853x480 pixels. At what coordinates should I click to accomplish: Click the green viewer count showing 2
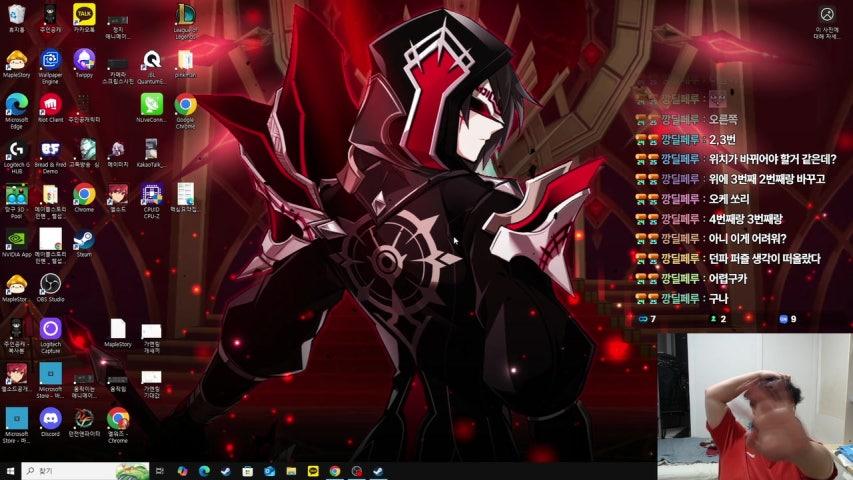(x=719, y=319)
